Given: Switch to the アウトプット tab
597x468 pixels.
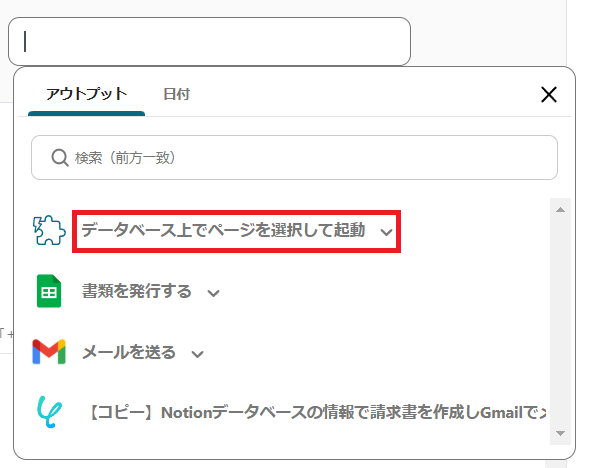Looking at the screenshot, I should coord(86,94).
